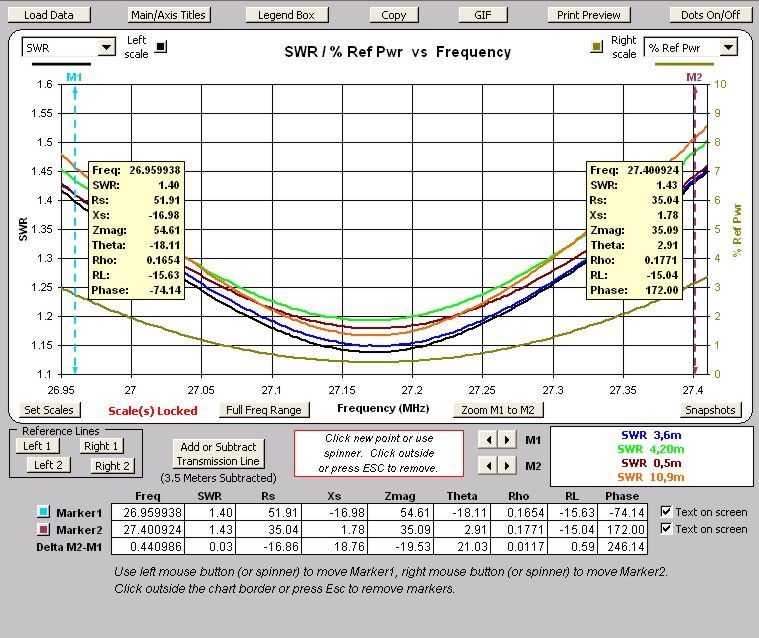
Task: Move M1 marker left with spinner arrow
Action: coord(488,440)
